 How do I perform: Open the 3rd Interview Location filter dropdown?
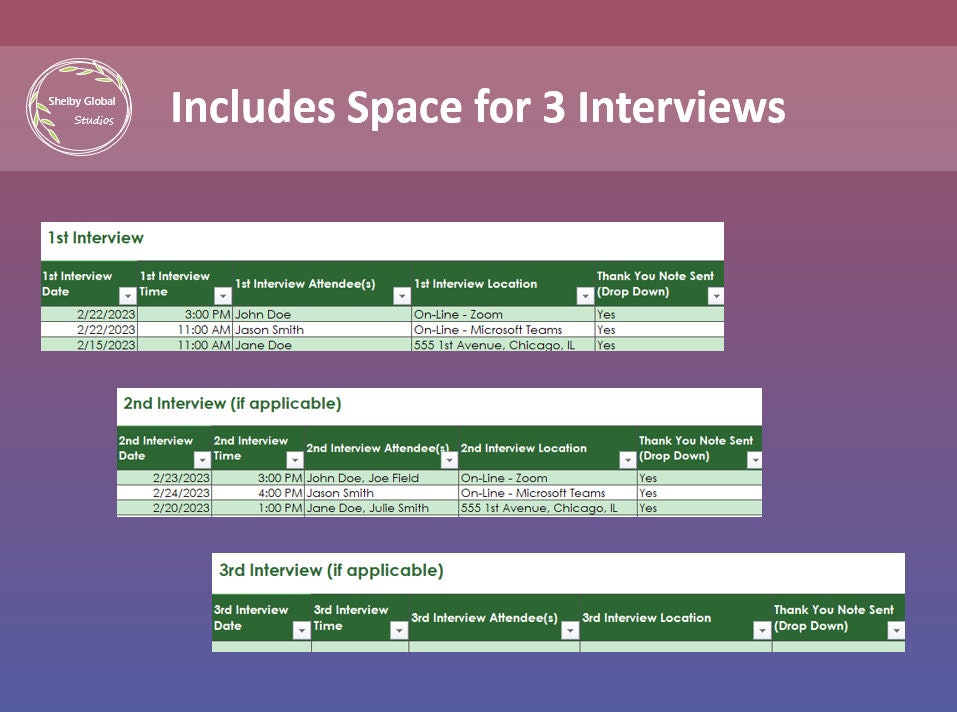coord(762,630)
